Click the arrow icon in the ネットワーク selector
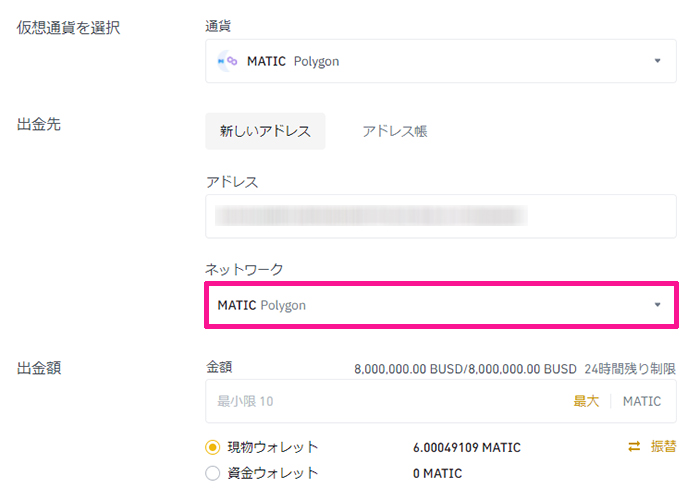Screen dimensions: 700x500 point(657,305)
